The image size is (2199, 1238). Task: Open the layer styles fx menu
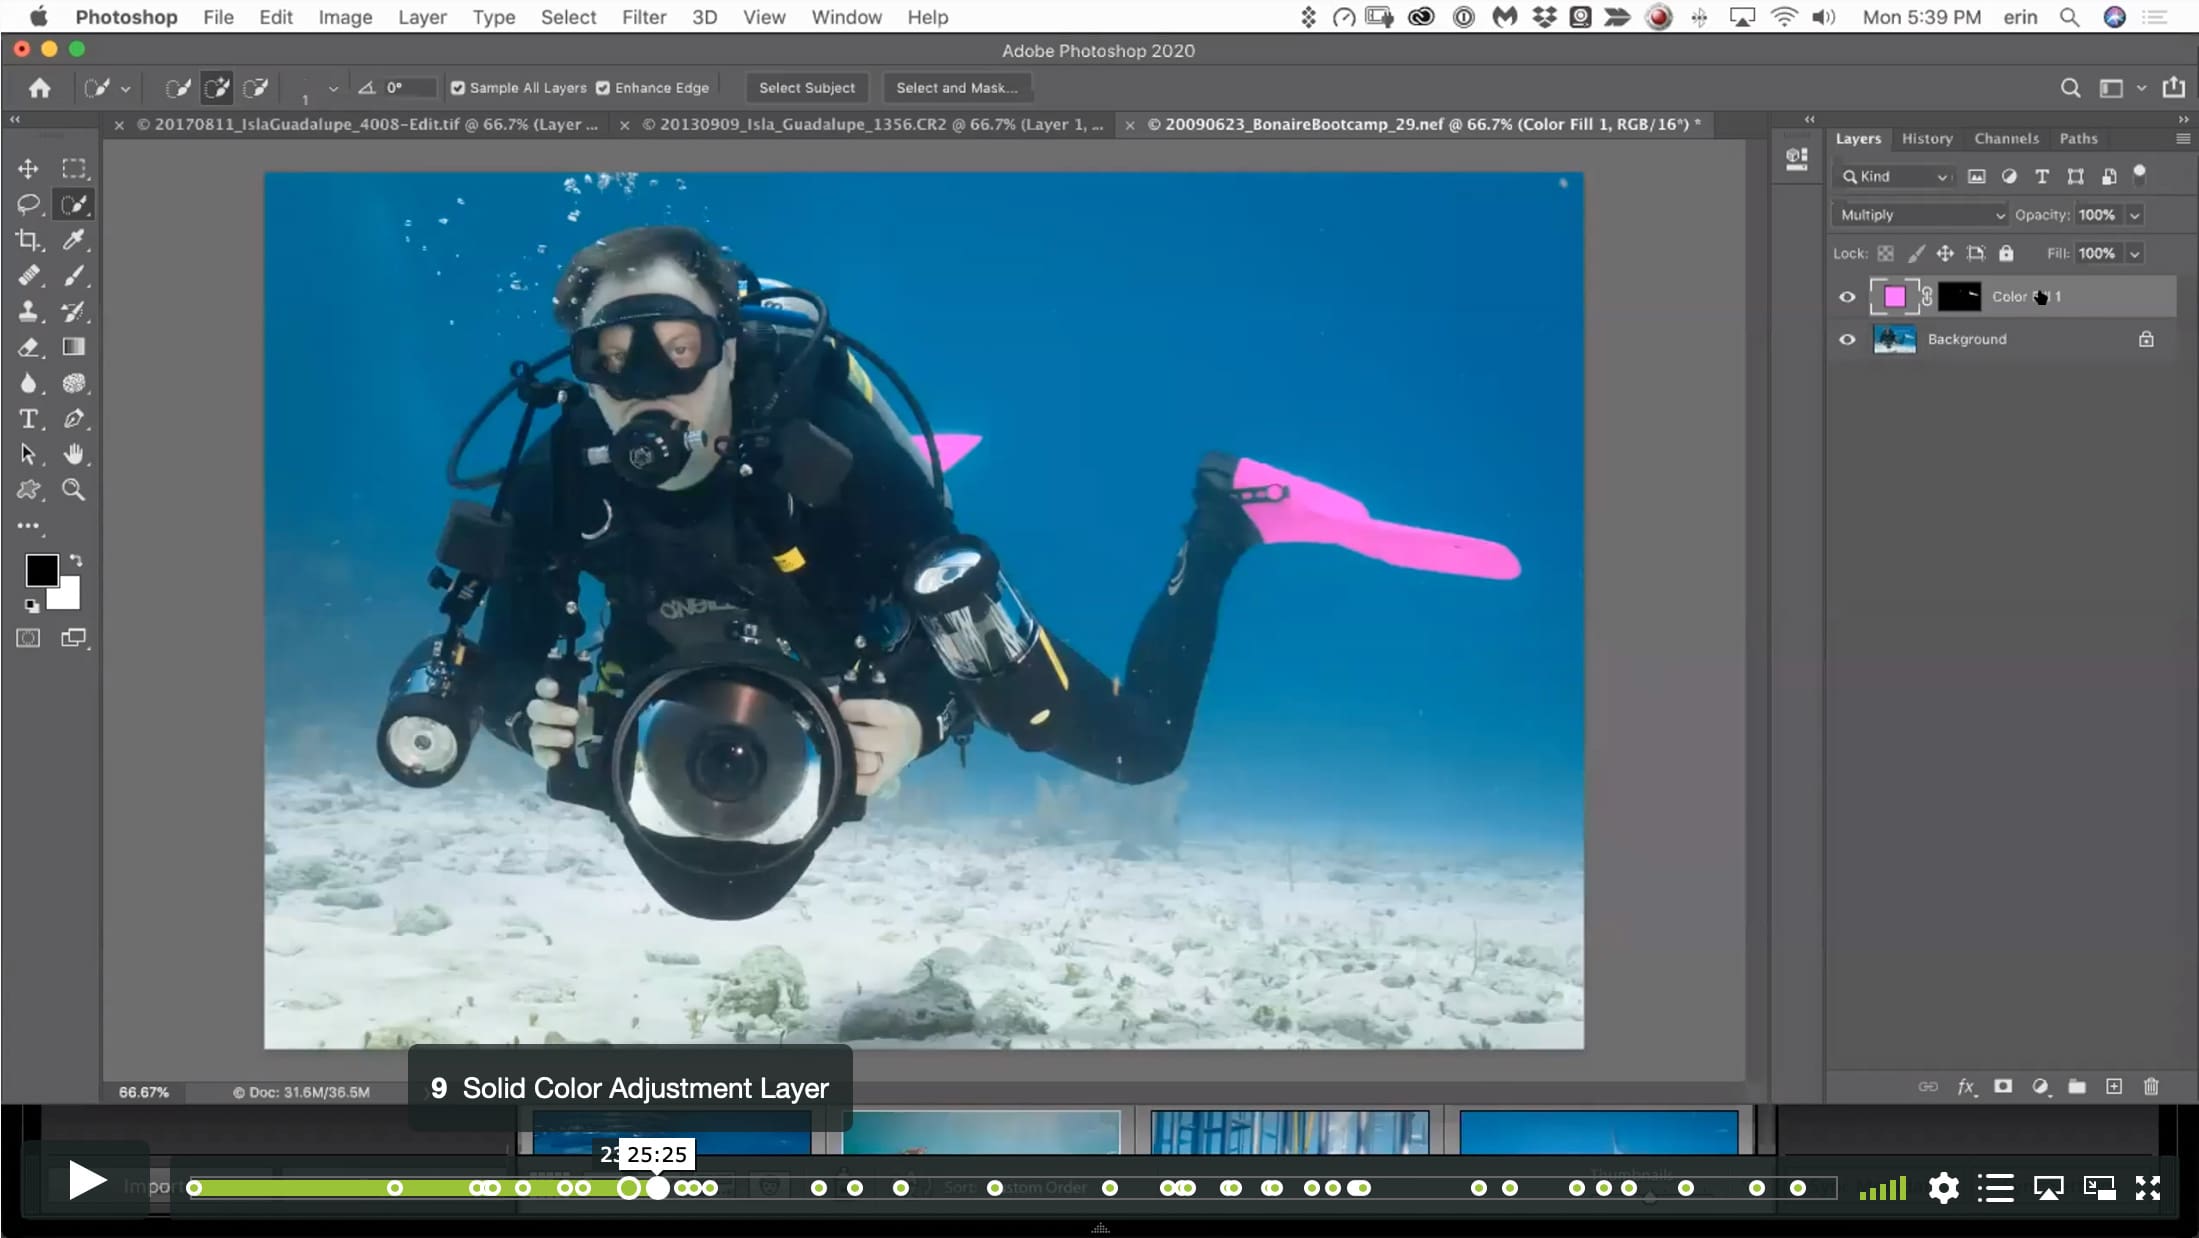[1966, 1086]
